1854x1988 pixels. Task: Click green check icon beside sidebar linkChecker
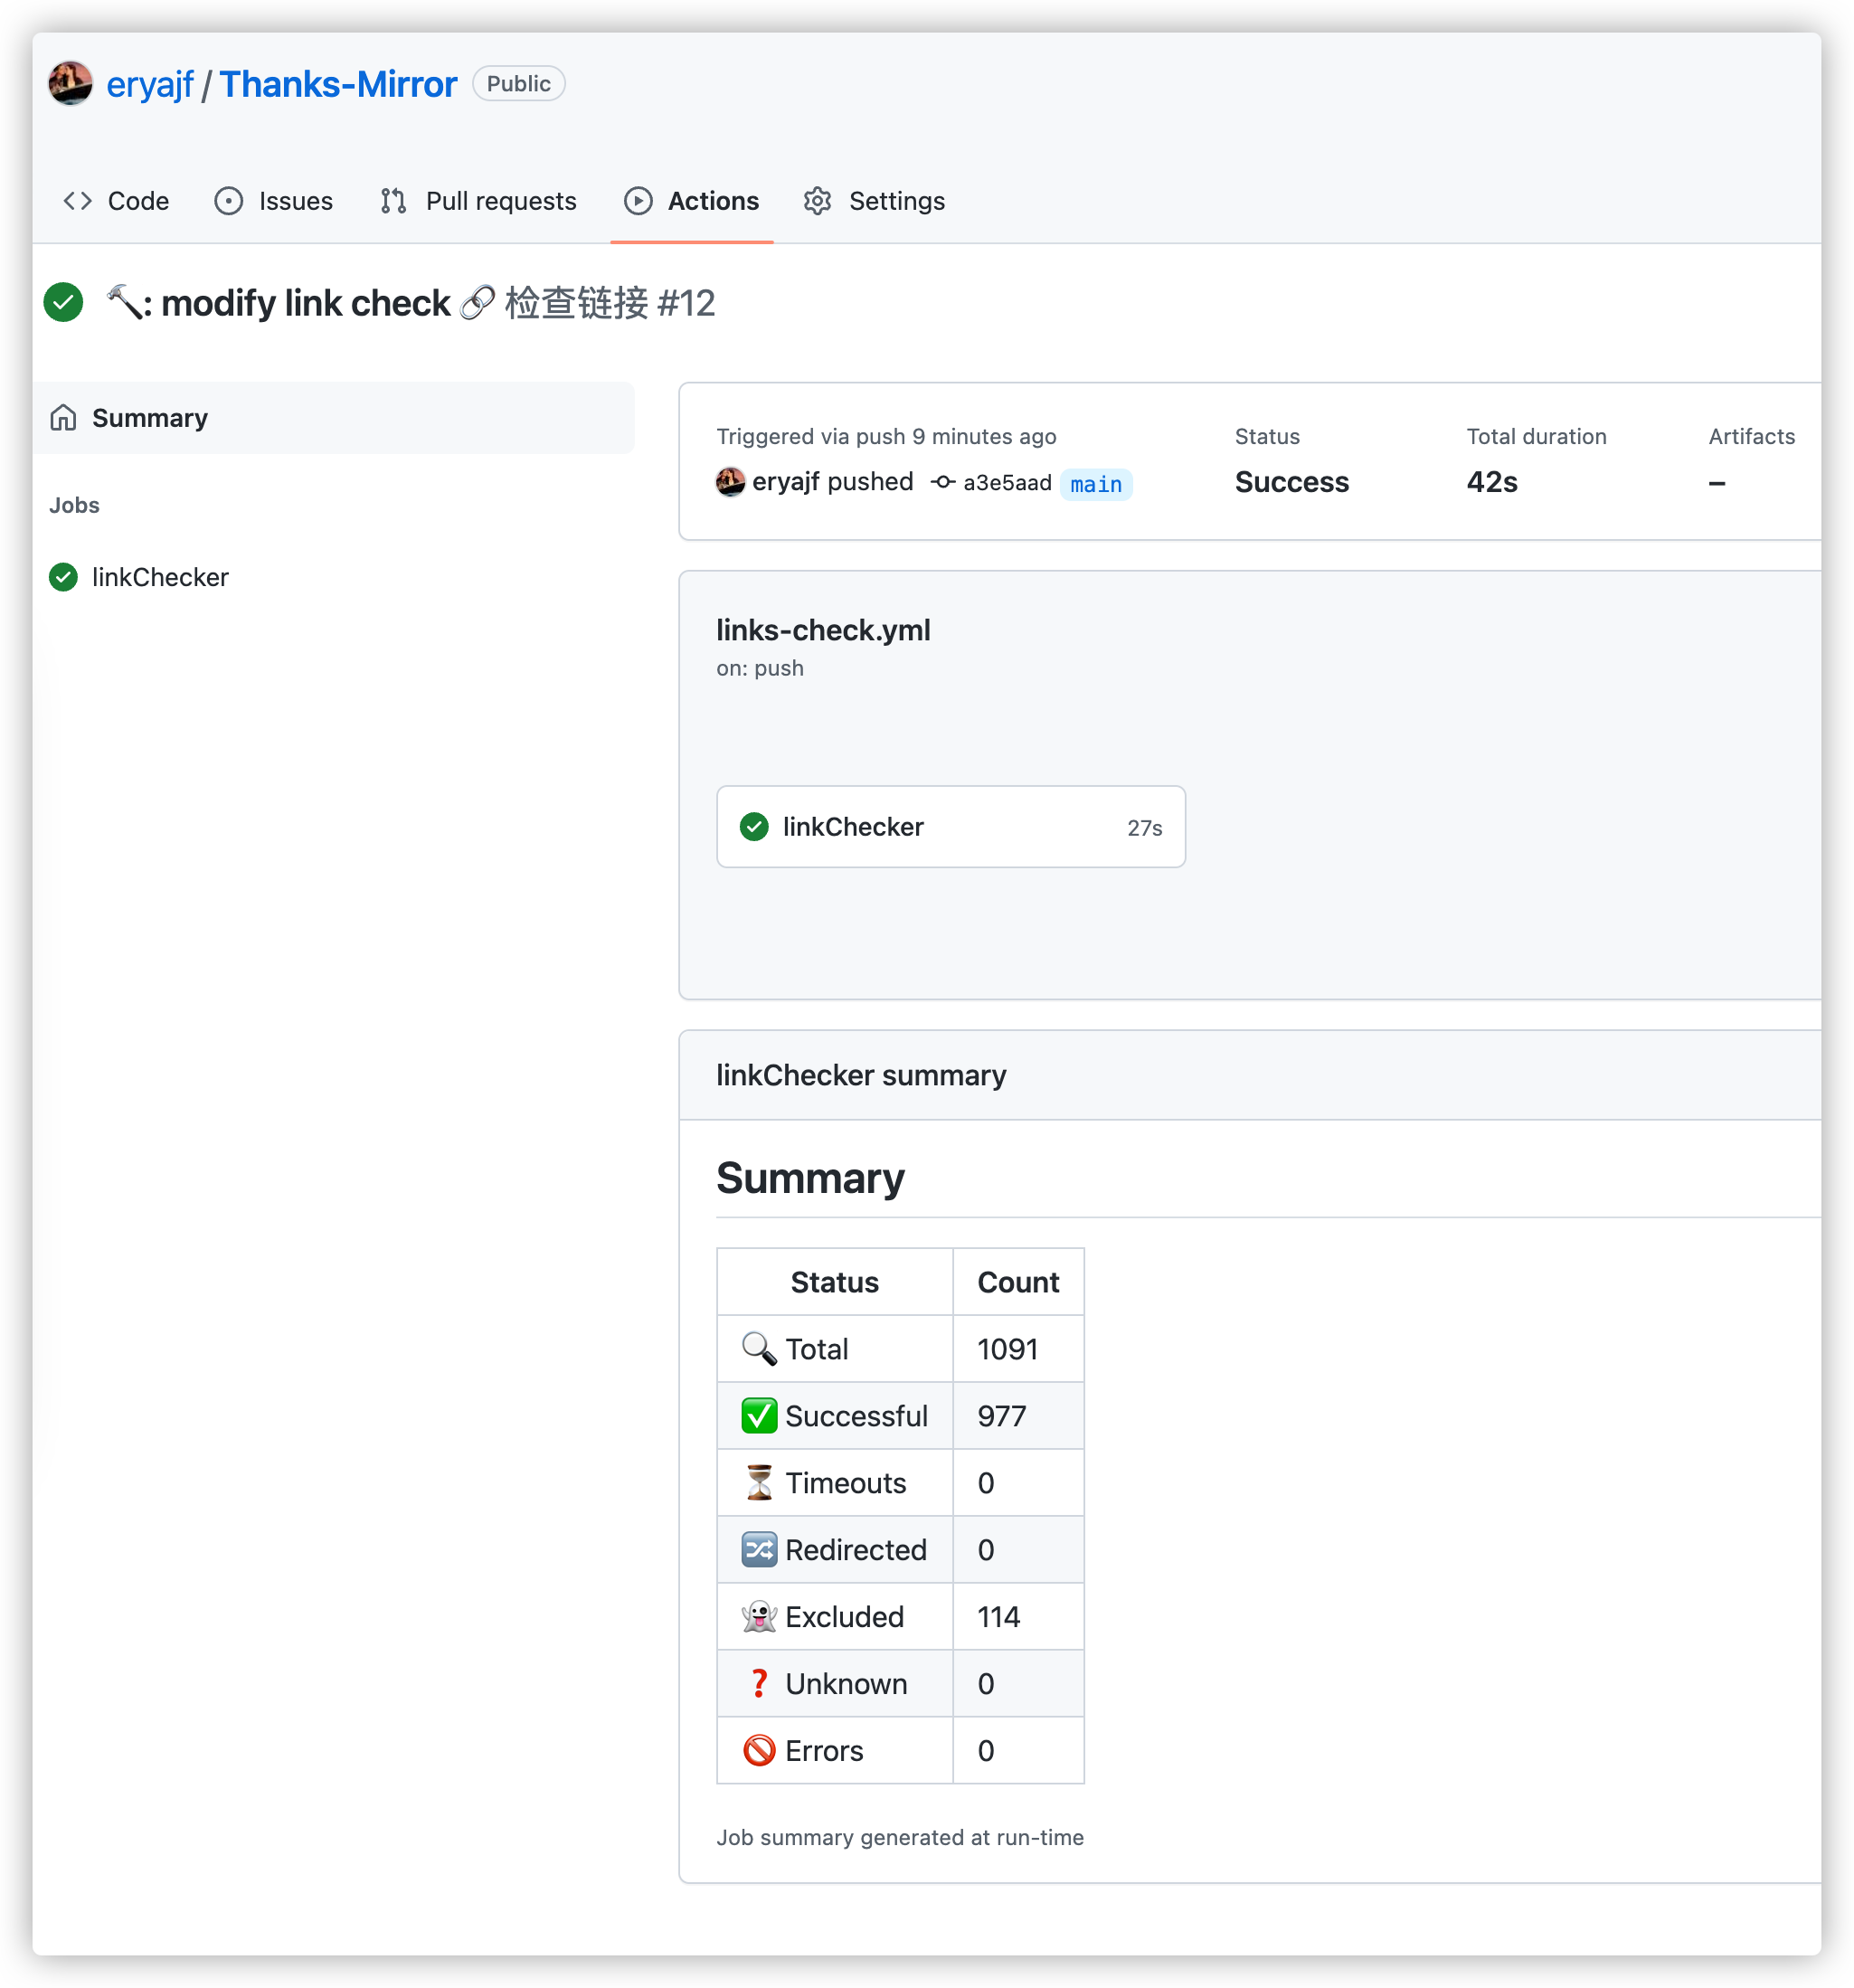pyautogui.click(x=63, y=577)
